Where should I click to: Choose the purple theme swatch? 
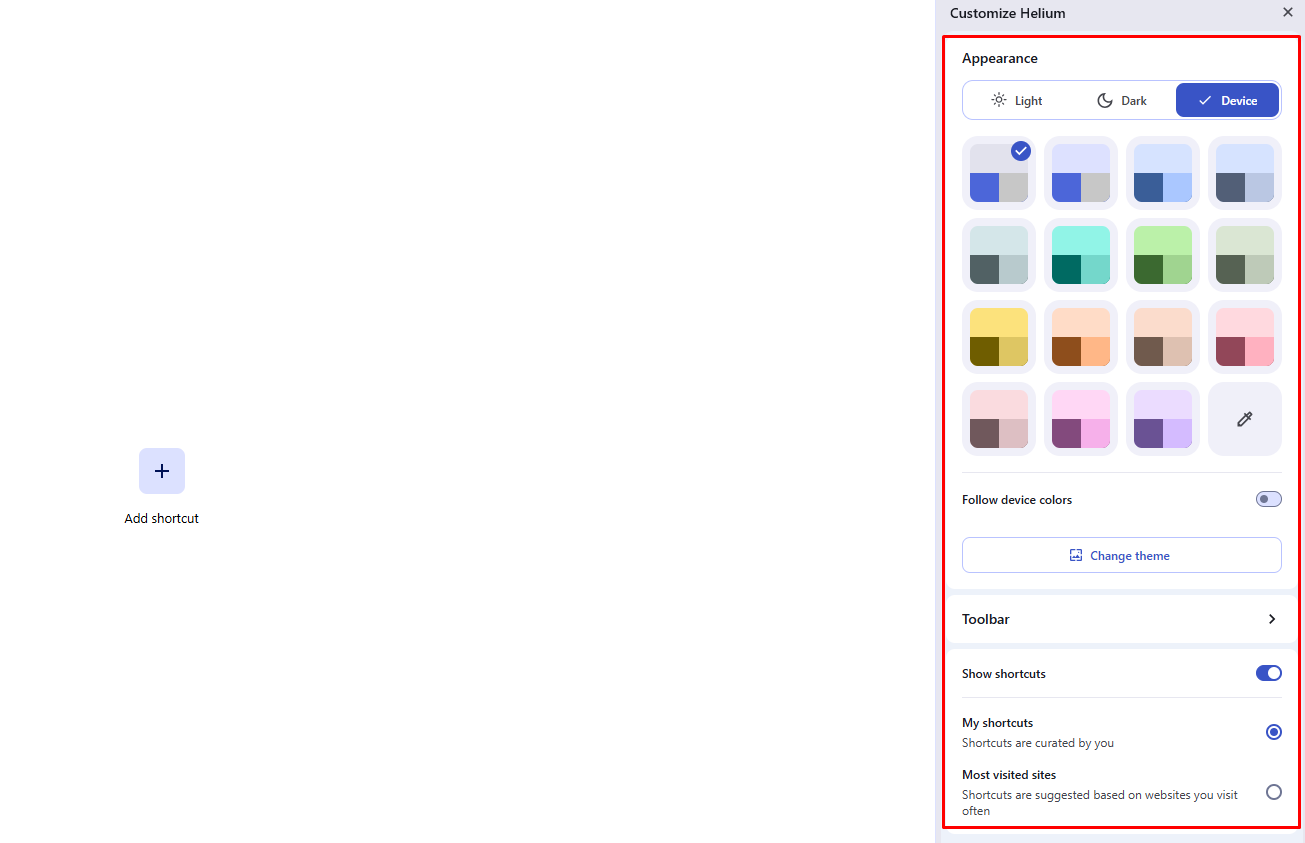(1162, 418)
